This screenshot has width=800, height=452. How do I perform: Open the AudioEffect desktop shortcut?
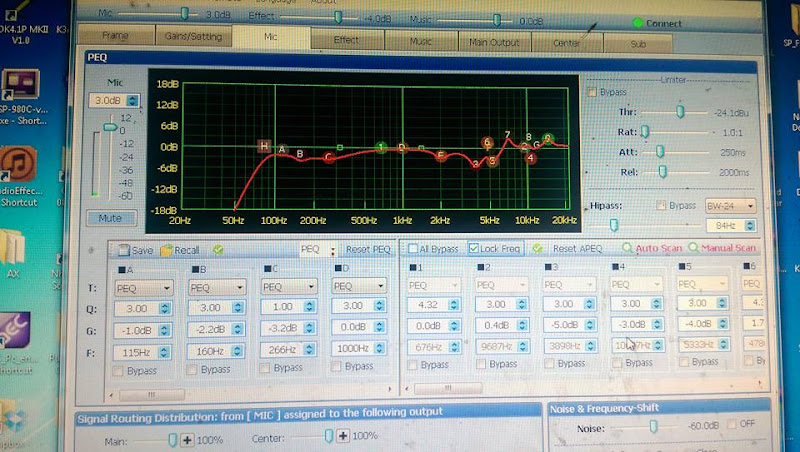(x=18, y=177)
